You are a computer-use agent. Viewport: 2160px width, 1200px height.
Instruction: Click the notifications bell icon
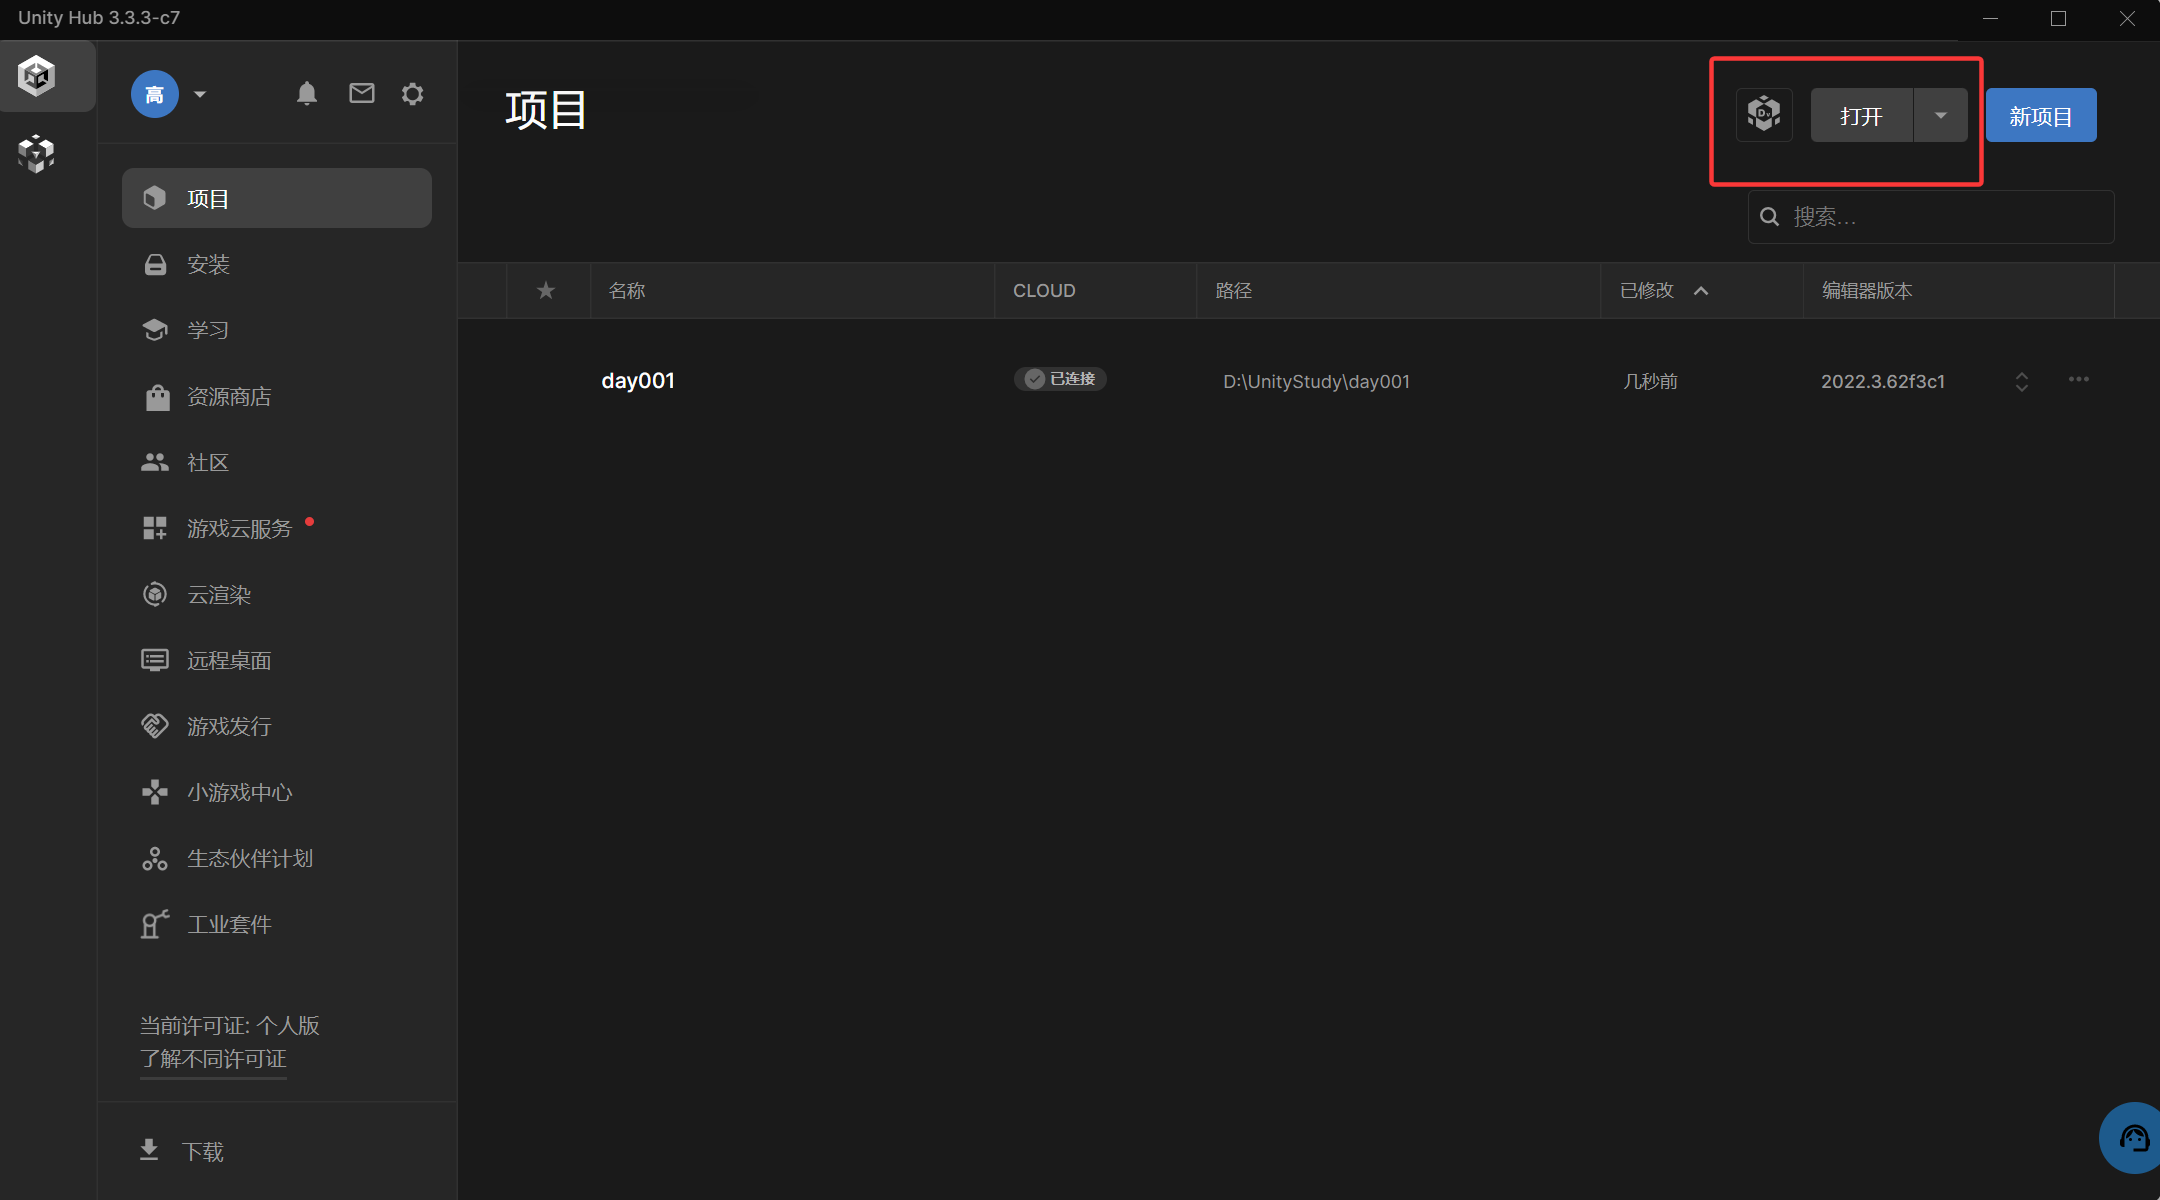coord(307,94)
